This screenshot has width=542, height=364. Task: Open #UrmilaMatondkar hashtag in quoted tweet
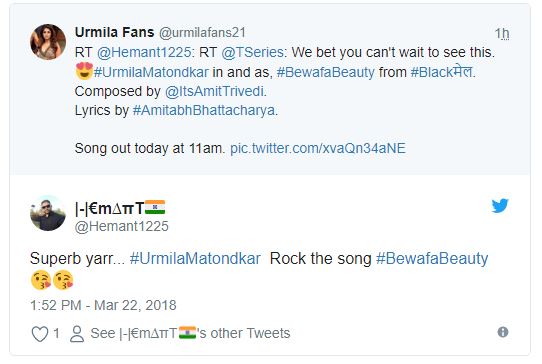click(151, 72)
